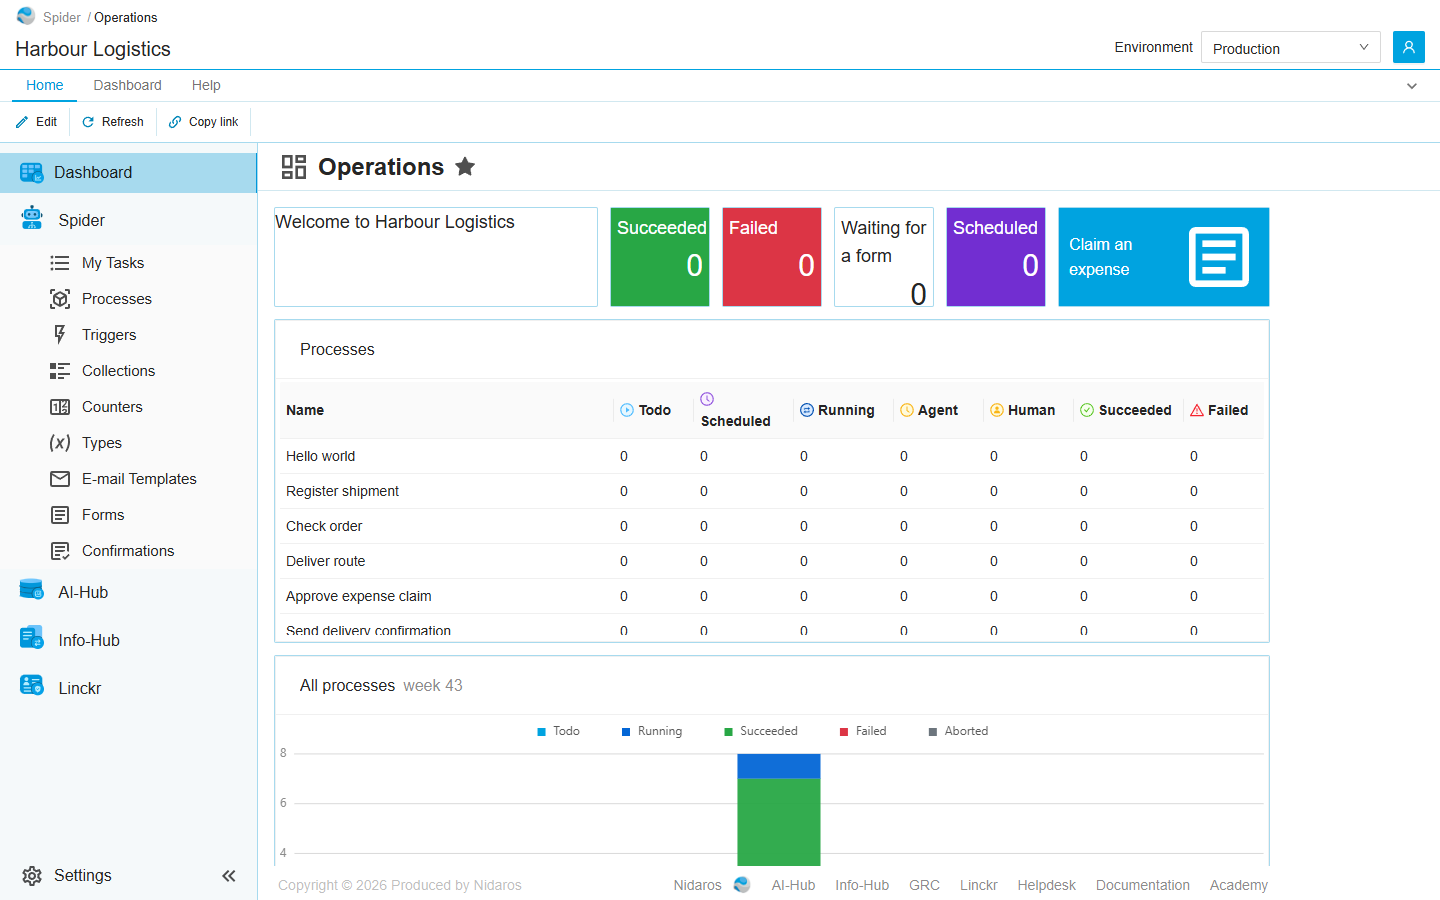Screen dimensions: 1440x900
Task: Click the Register shipment process row
Action: pos(770,491)
